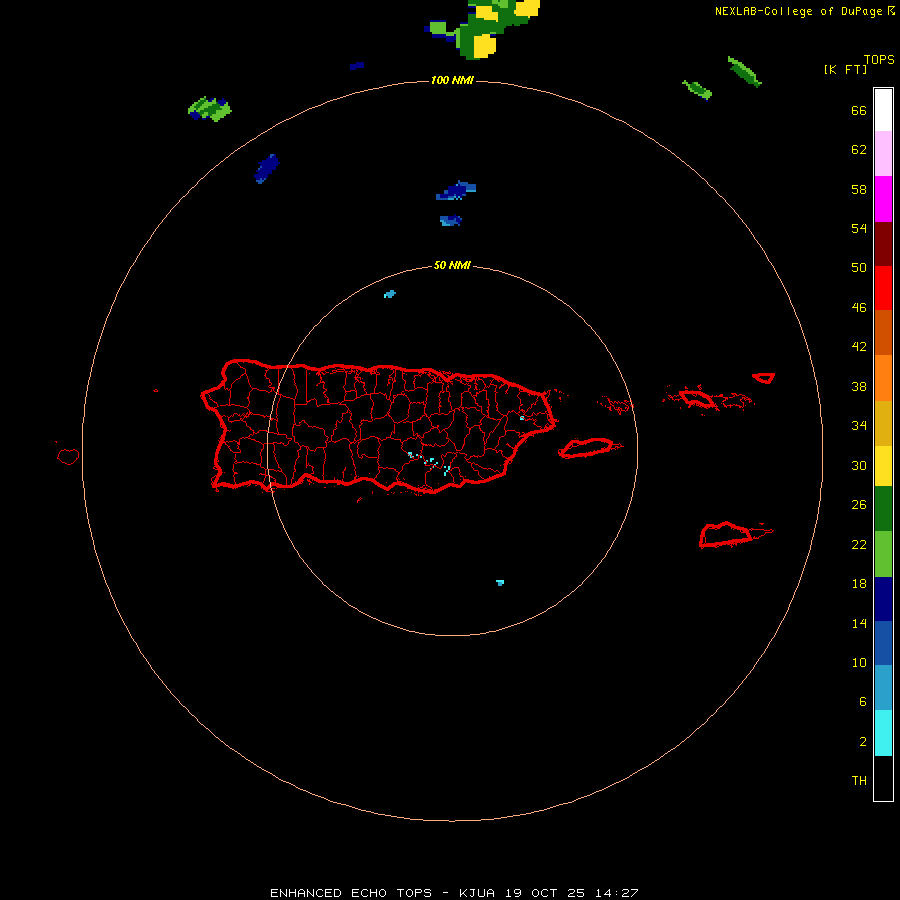Click the 6 legend value
The width and height of the screenshot is (900, 900).
tap(863, 702)
